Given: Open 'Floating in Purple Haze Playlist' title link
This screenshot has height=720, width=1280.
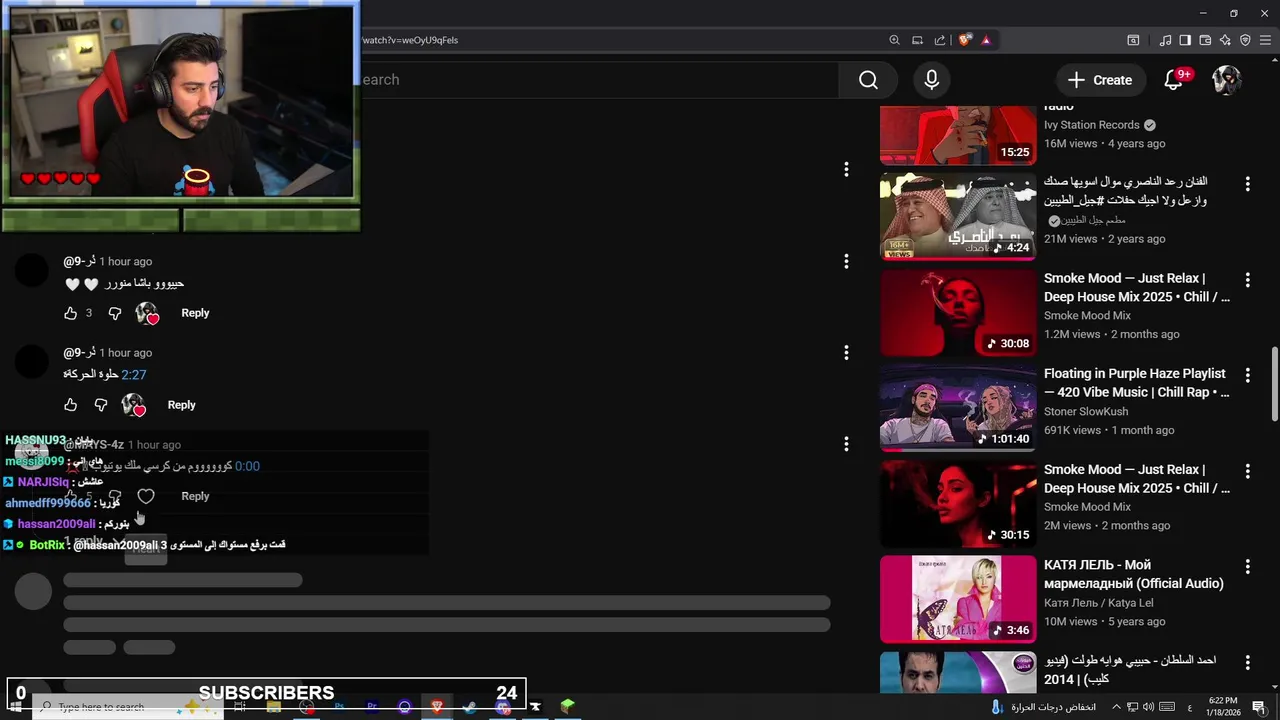Looking at the screenshot, I should coord(1137,383).
